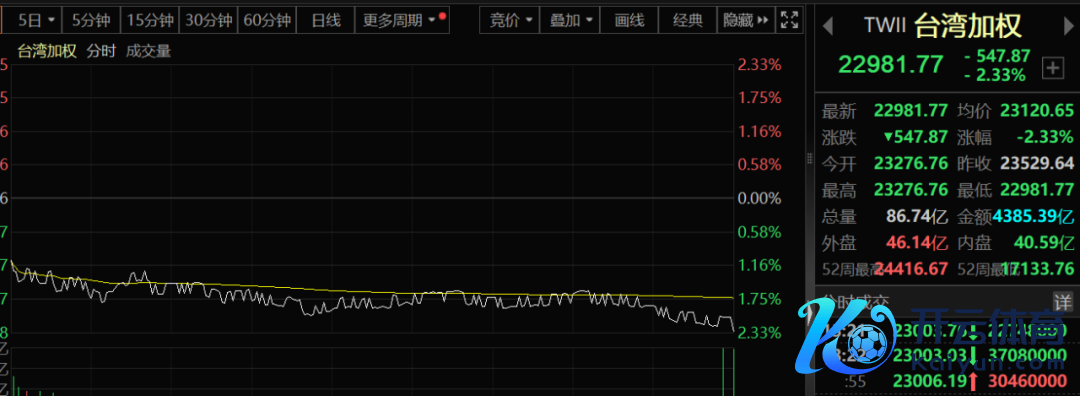Toggle the 成交量 volume indicator label
Viewport: 1080px width, 396px height.
tap(148, 52)
